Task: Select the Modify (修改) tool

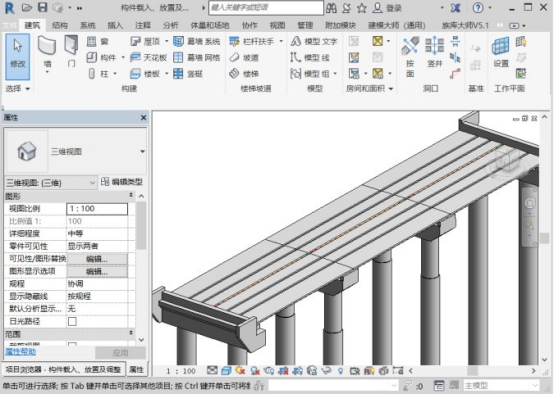Action: pos(17,57)
